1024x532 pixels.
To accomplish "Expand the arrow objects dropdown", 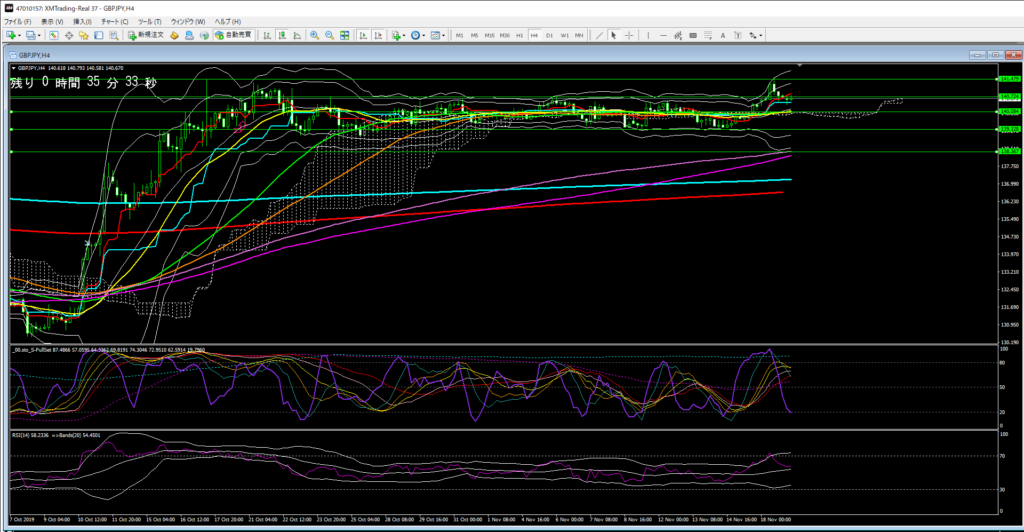I will click(x=761, y=35).
